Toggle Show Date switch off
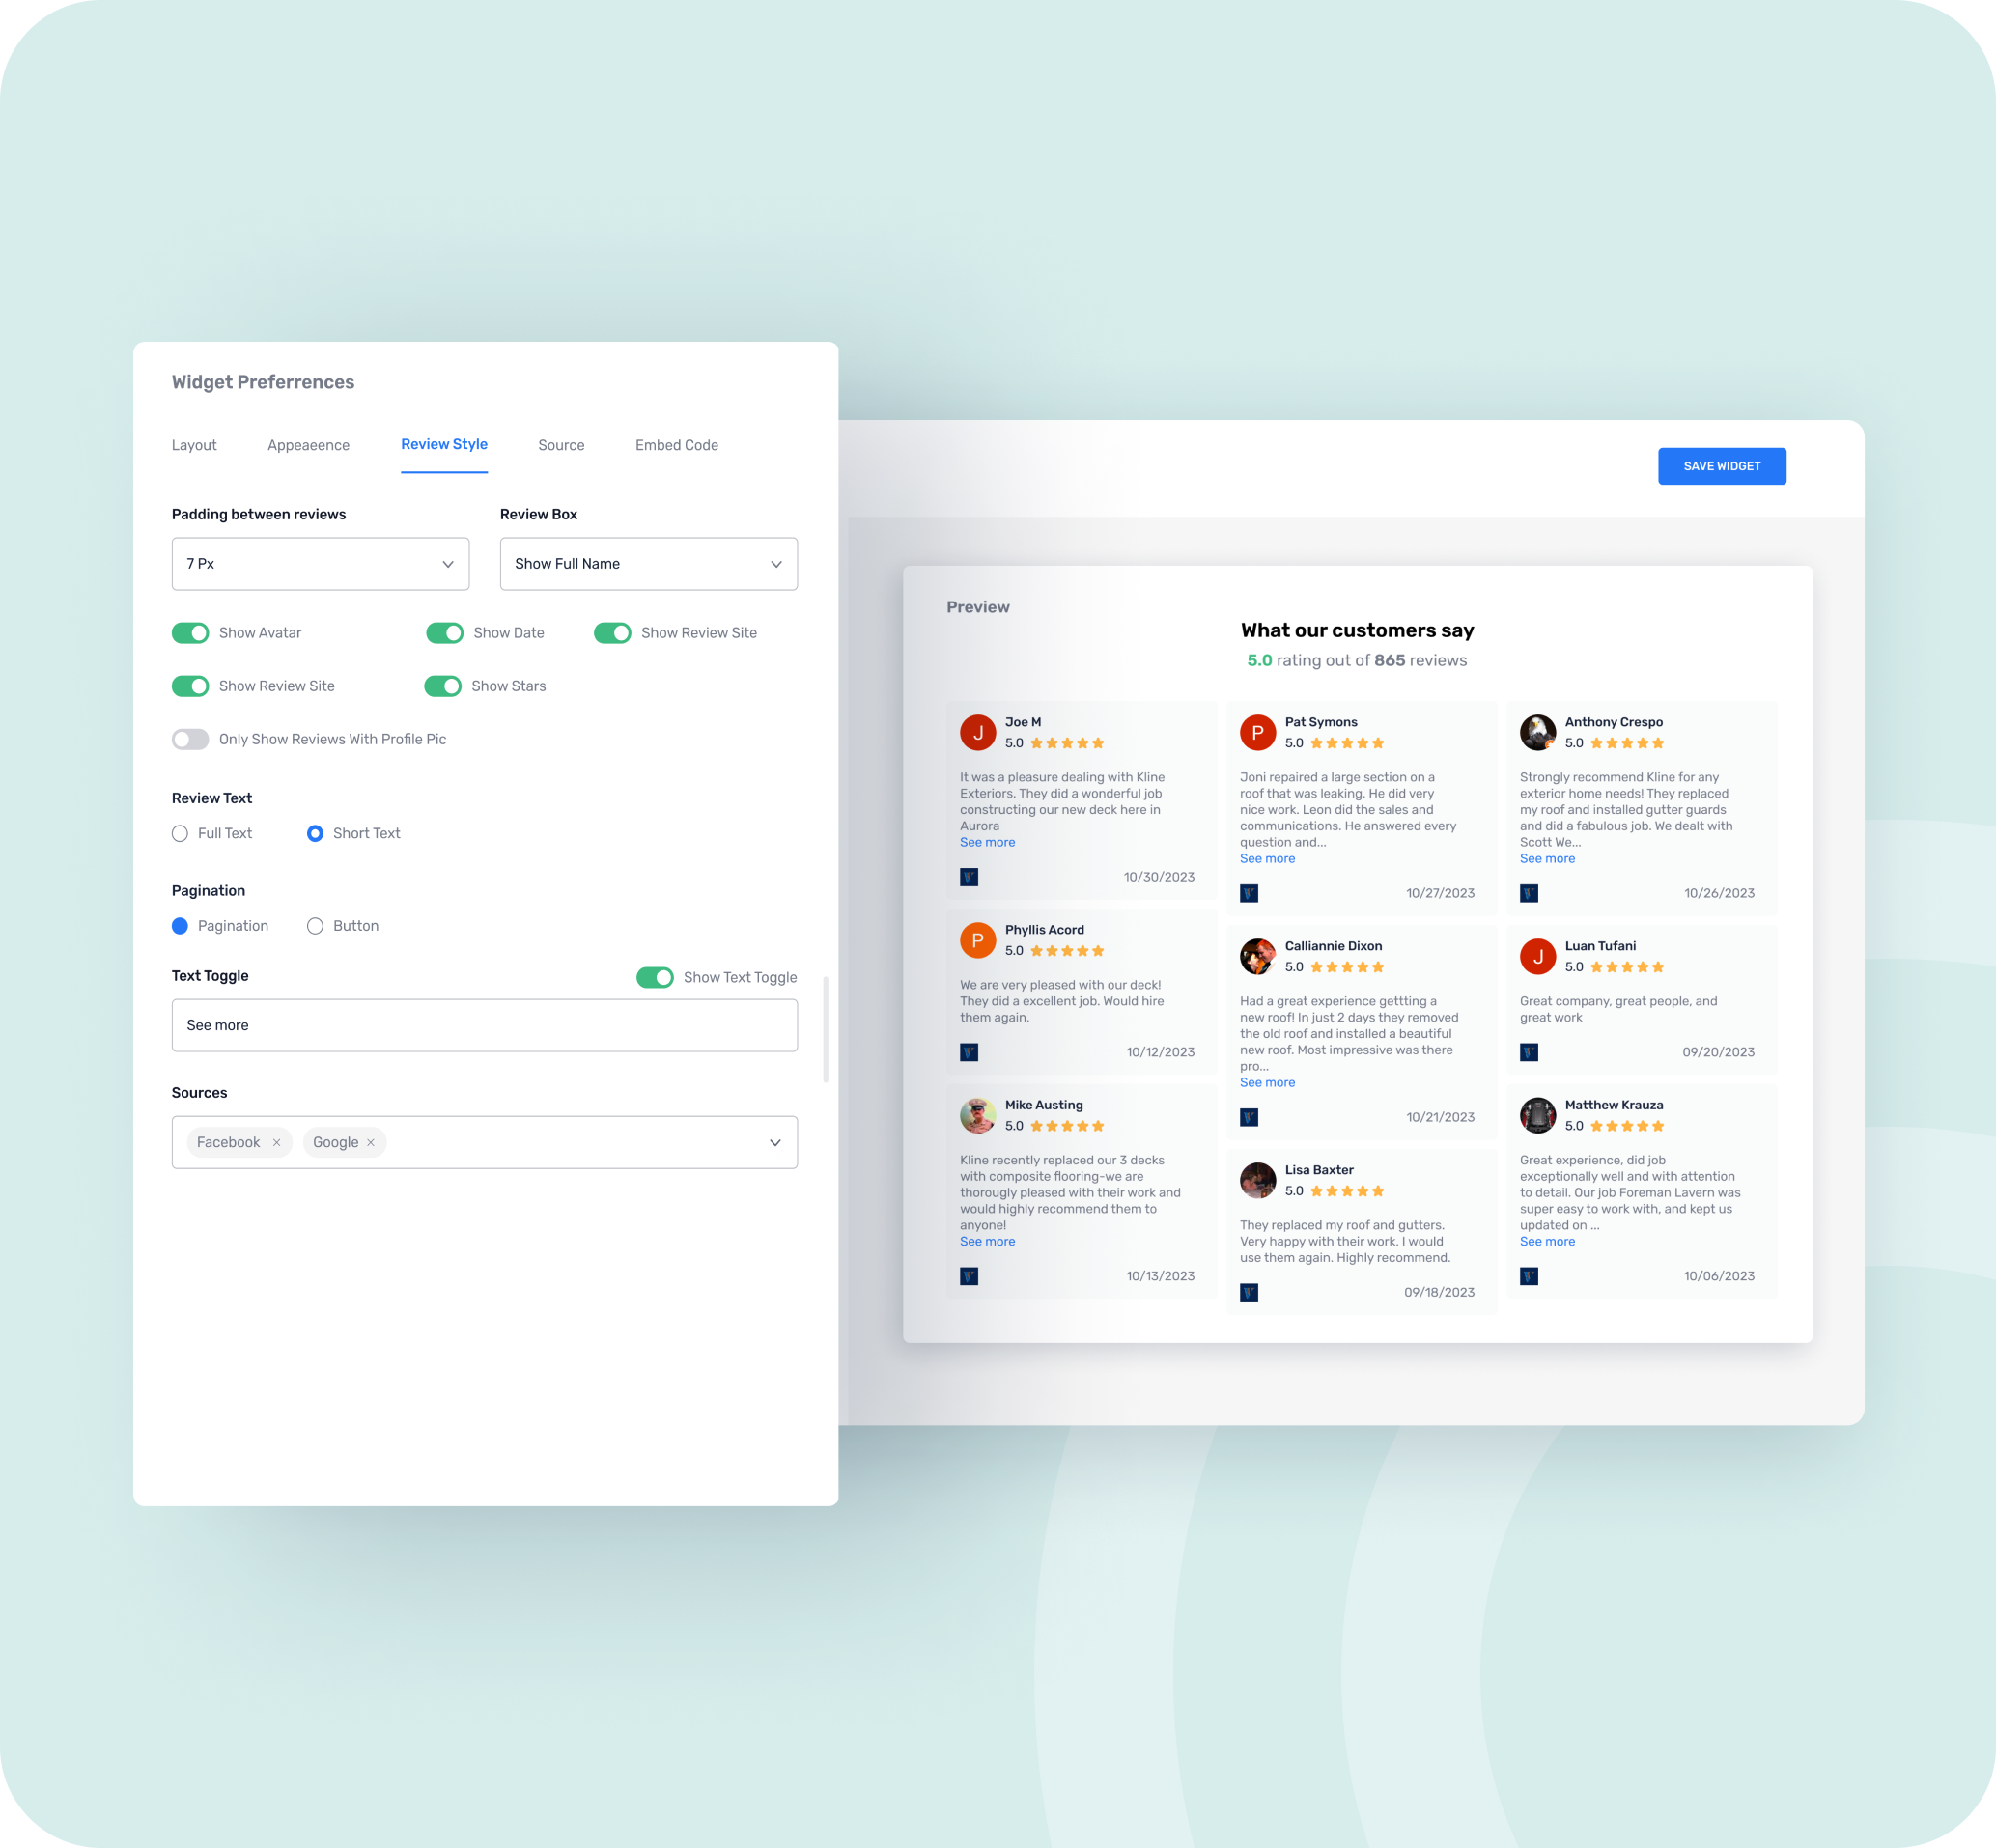Screen dimensions: 1996x1848 coord(443,631)
